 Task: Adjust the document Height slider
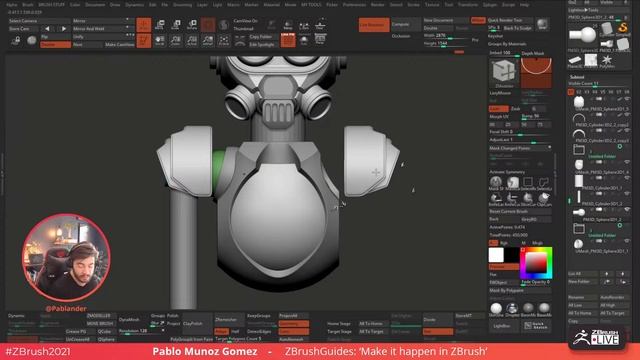[446, 43]
